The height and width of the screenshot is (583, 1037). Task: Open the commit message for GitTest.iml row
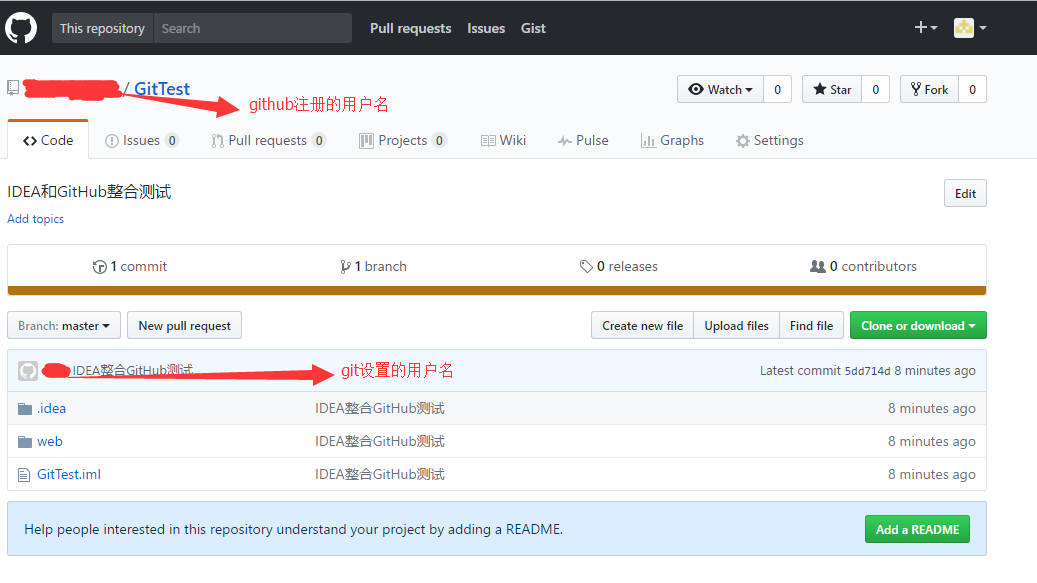point(380,475)
